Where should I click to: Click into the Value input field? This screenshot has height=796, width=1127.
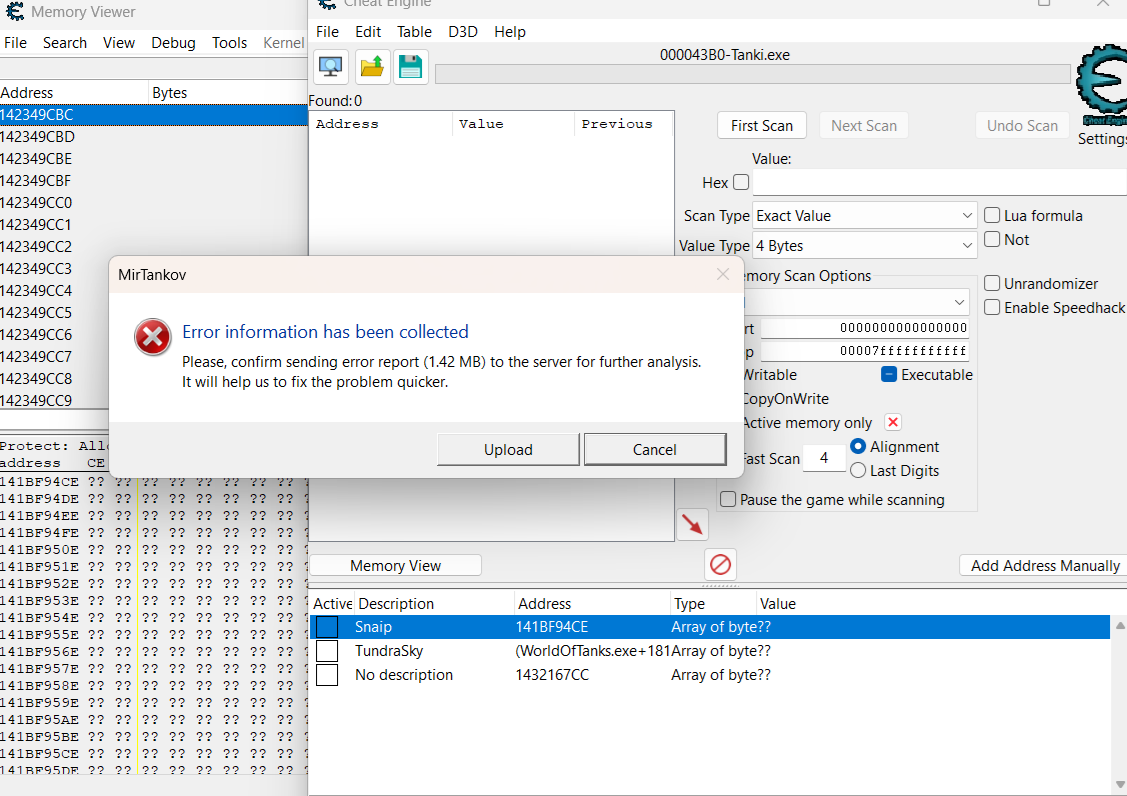click(939, 182)
